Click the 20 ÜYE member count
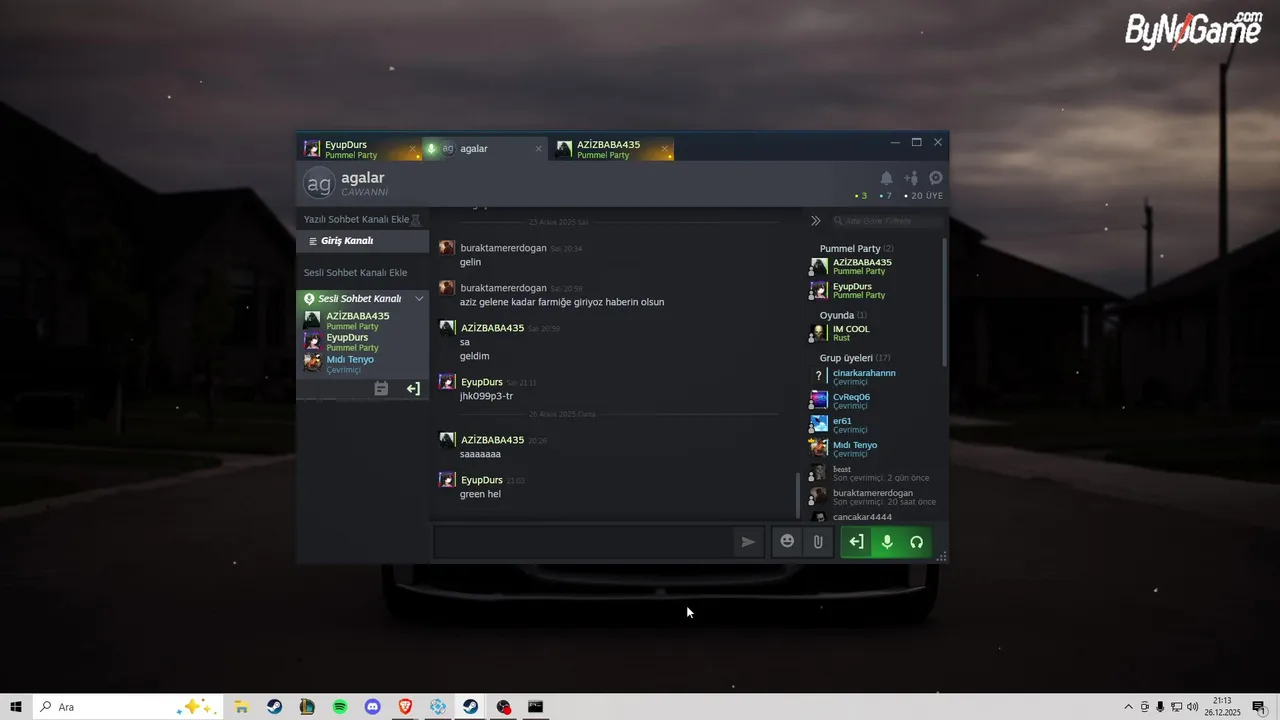This screenshot has height=720, width=1280. point(926,196)
